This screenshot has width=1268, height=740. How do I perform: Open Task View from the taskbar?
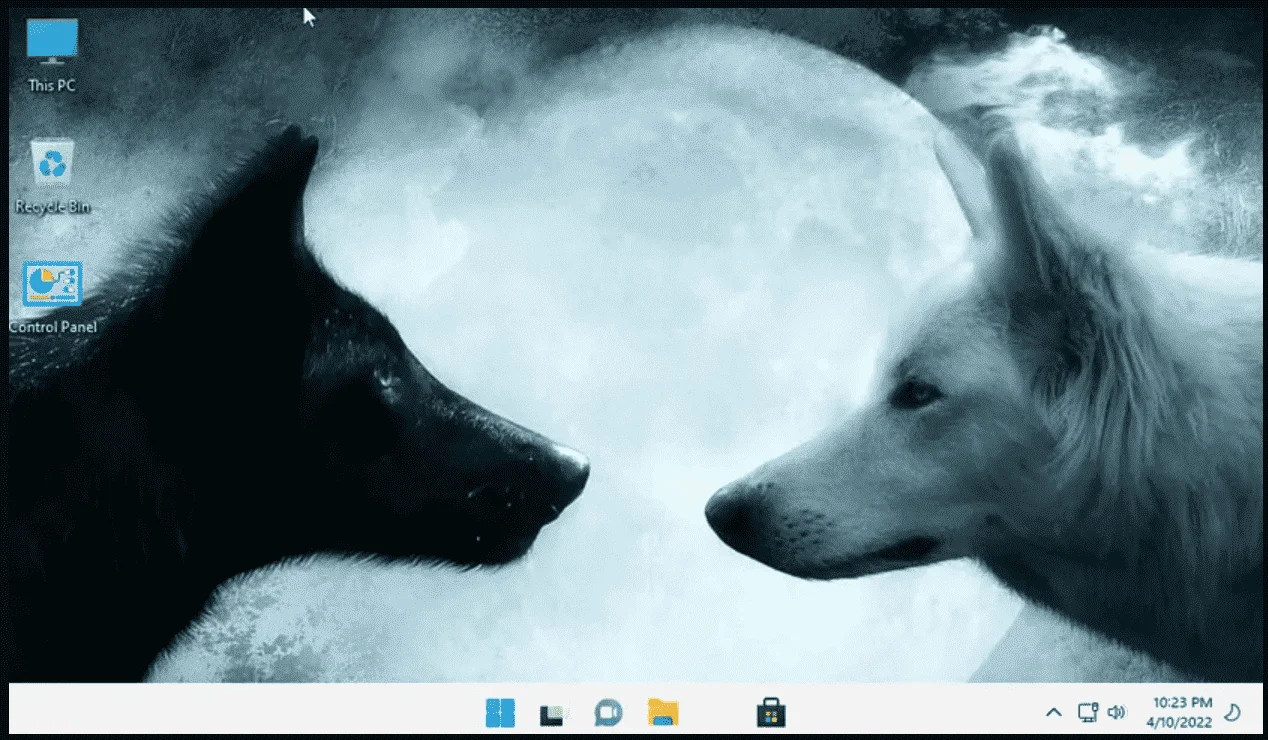[553, 713]
